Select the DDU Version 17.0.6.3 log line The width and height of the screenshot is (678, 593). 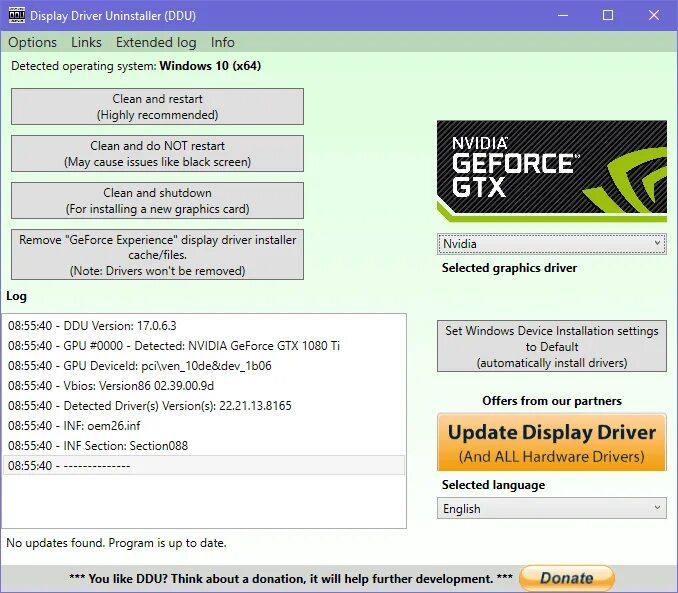click(x=204, y=326)
